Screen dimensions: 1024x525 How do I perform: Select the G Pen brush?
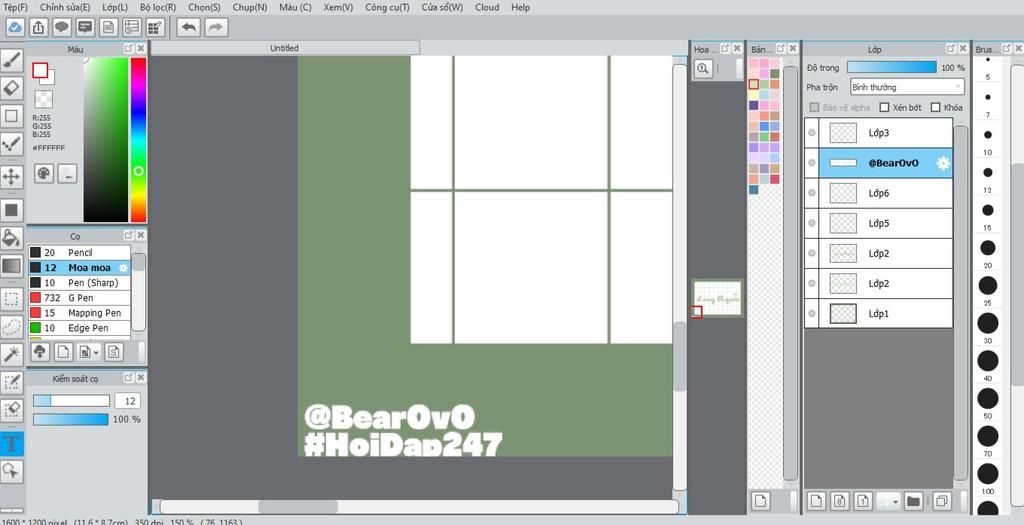pos(80,298)
